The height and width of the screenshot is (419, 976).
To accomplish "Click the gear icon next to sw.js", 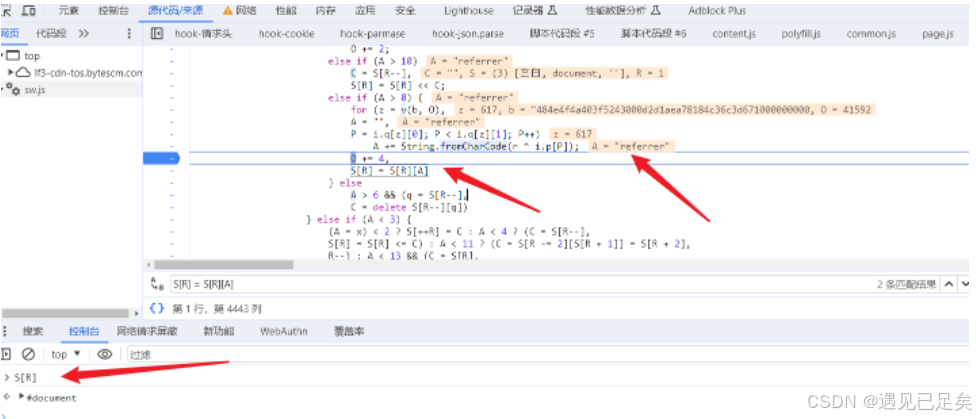I will [13, 90].
